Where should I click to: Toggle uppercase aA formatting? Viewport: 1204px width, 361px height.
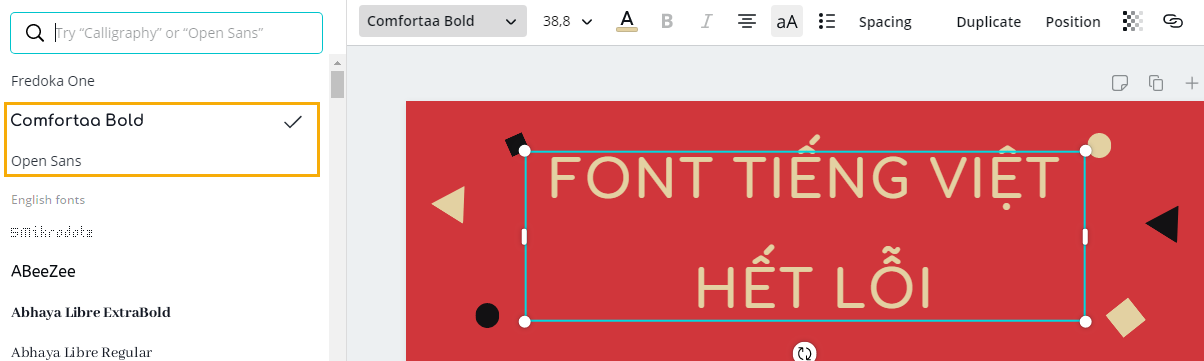(x=787, y=21)
